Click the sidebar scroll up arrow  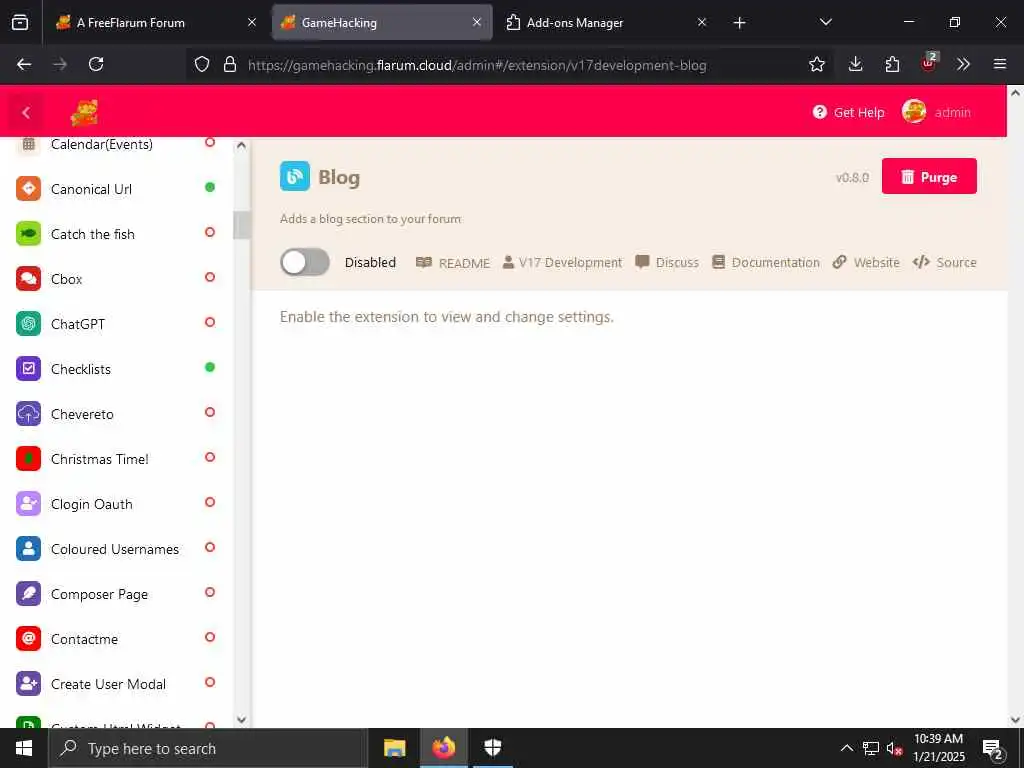coord(241,145)
